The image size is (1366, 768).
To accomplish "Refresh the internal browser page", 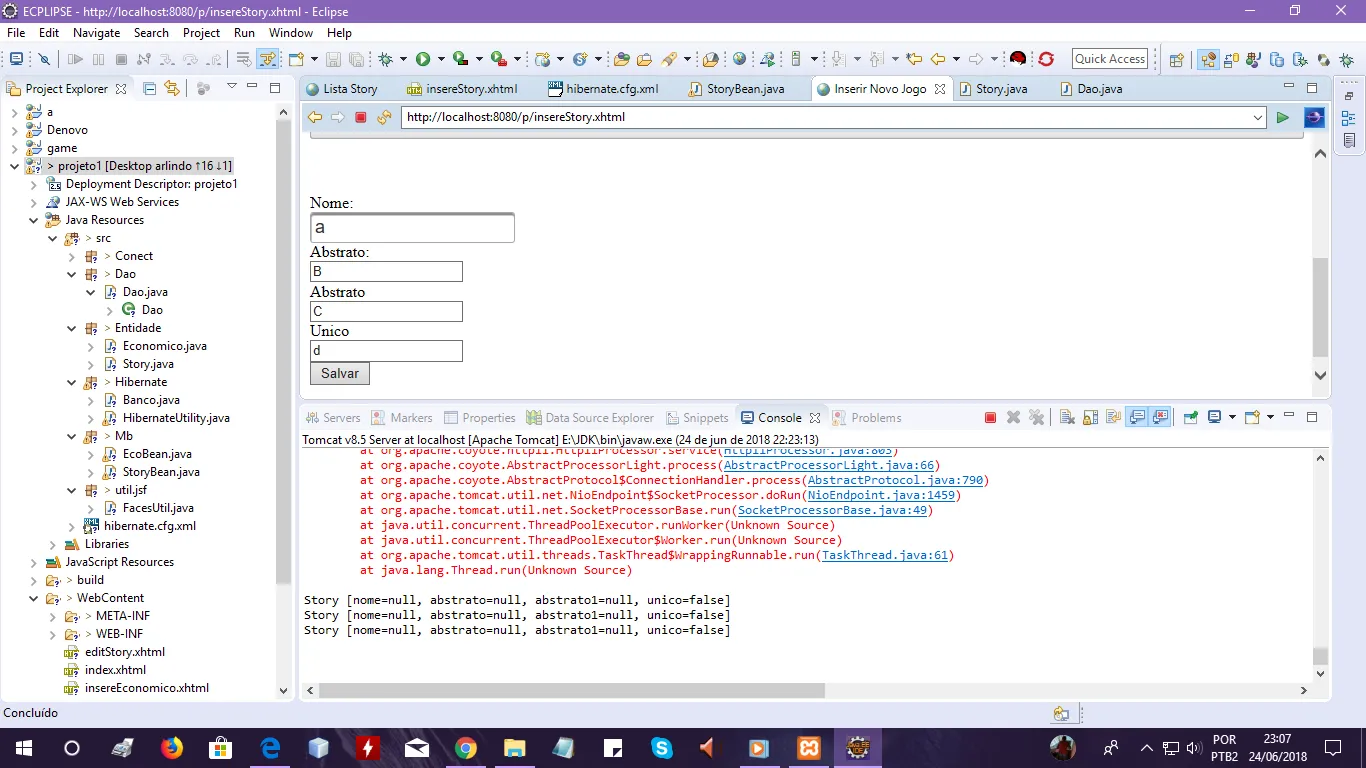I will coord(384,118).
